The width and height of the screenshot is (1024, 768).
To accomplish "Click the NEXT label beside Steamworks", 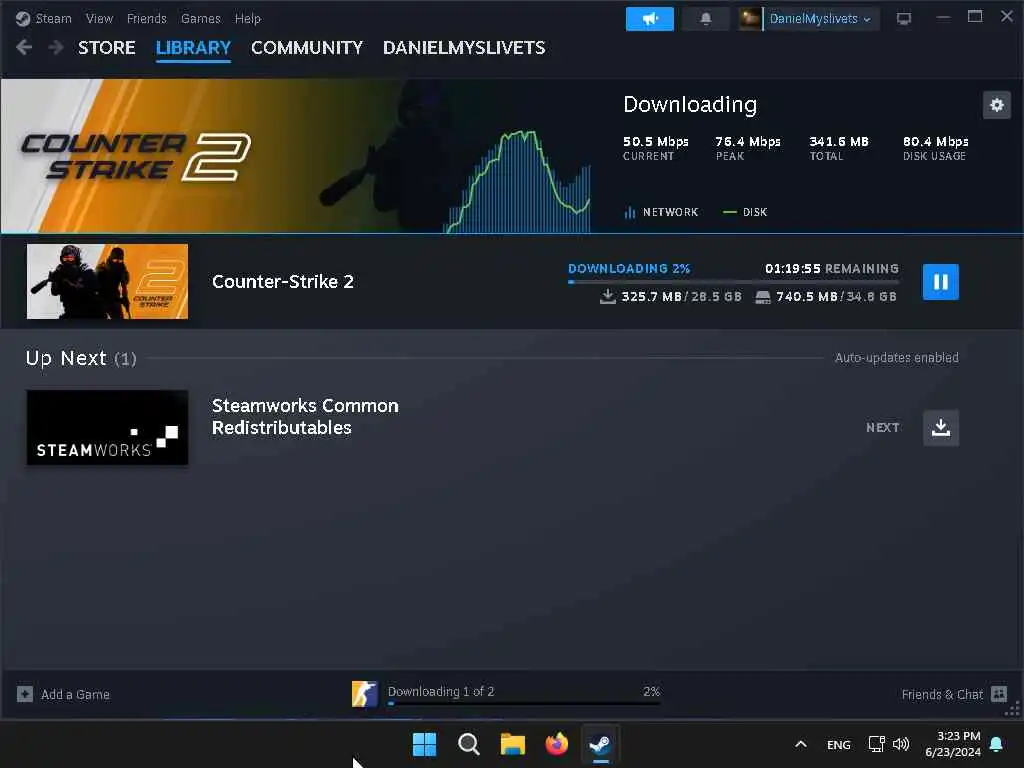I will [882, 428].
